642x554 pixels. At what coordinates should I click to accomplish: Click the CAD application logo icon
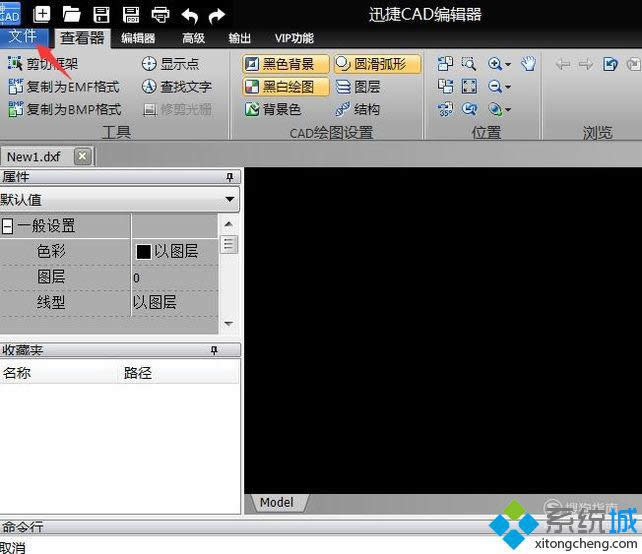[10, 13]
